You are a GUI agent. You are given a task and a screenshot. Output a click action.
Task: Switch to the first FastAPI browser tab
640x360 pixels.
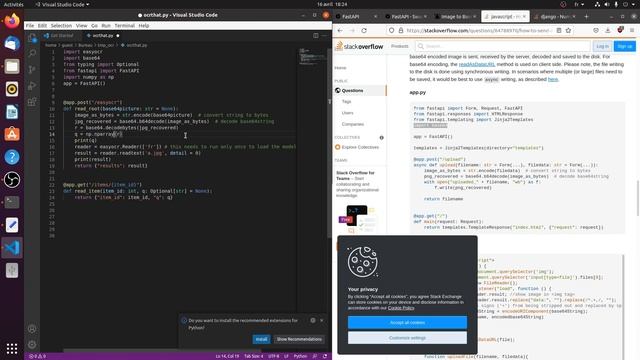point(355,17)
